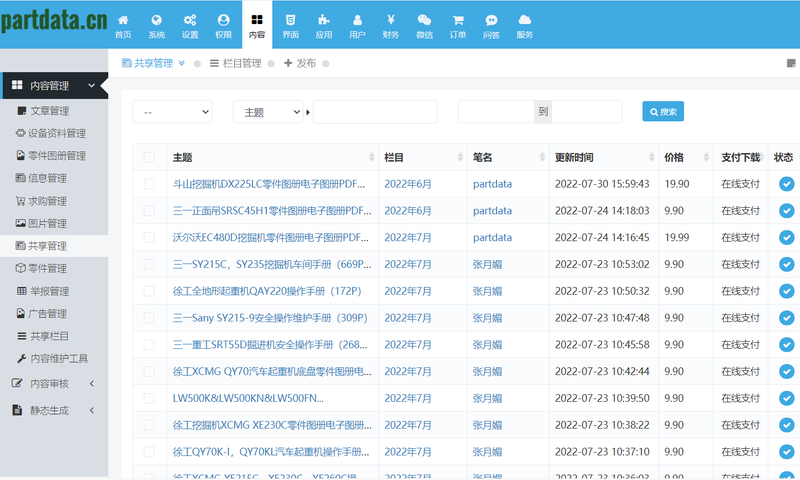Image resolution: width=800 pixels, height=480 pixels.
Task: Tick the checkbox for 沃尔沃EC480D row
Action: tap(149, 237)
